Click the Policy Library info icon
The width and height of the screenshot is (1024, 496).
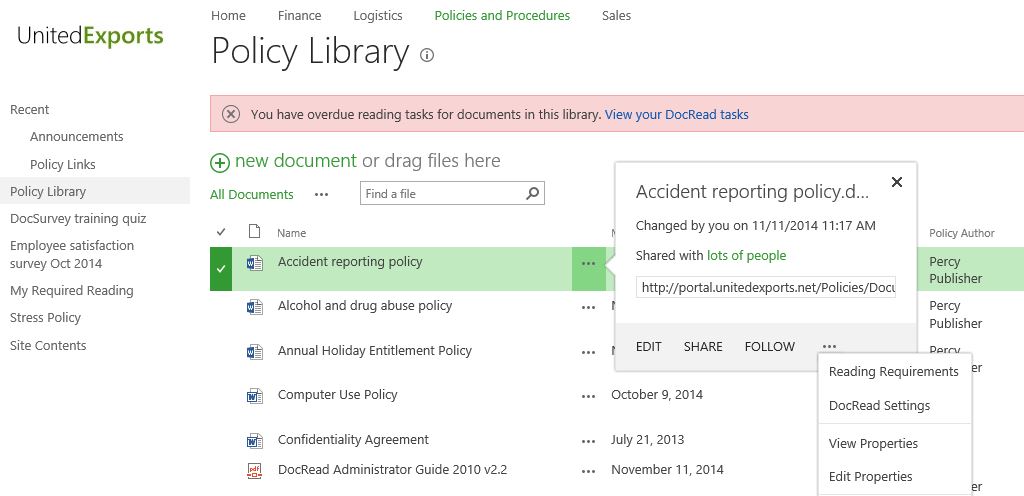[x=427, y=55]
